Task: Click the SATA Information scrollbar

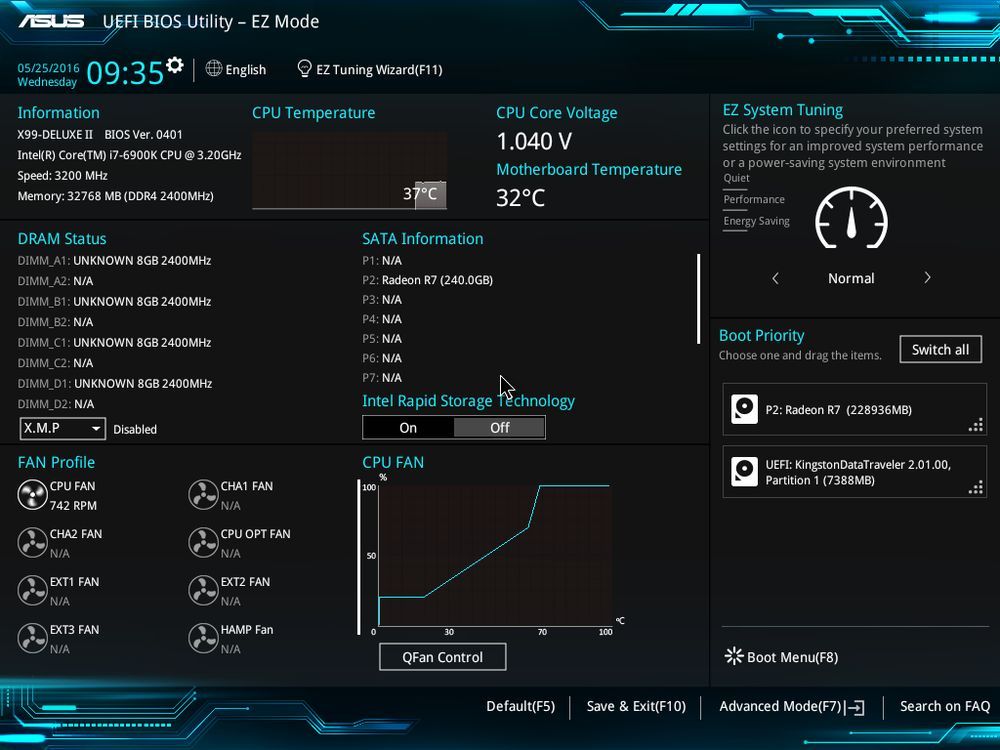Action: (x=699, y=299)
